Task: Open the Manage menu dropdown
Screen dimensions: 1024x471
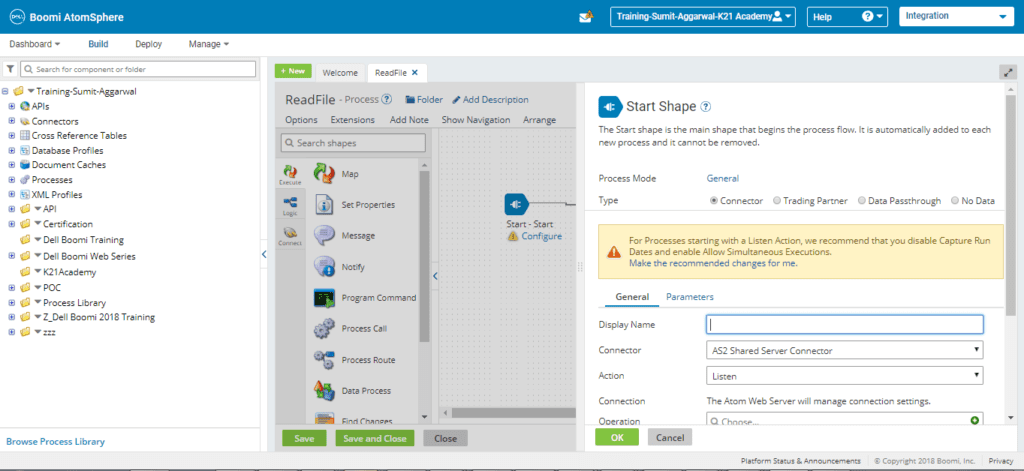Action: 209,44
